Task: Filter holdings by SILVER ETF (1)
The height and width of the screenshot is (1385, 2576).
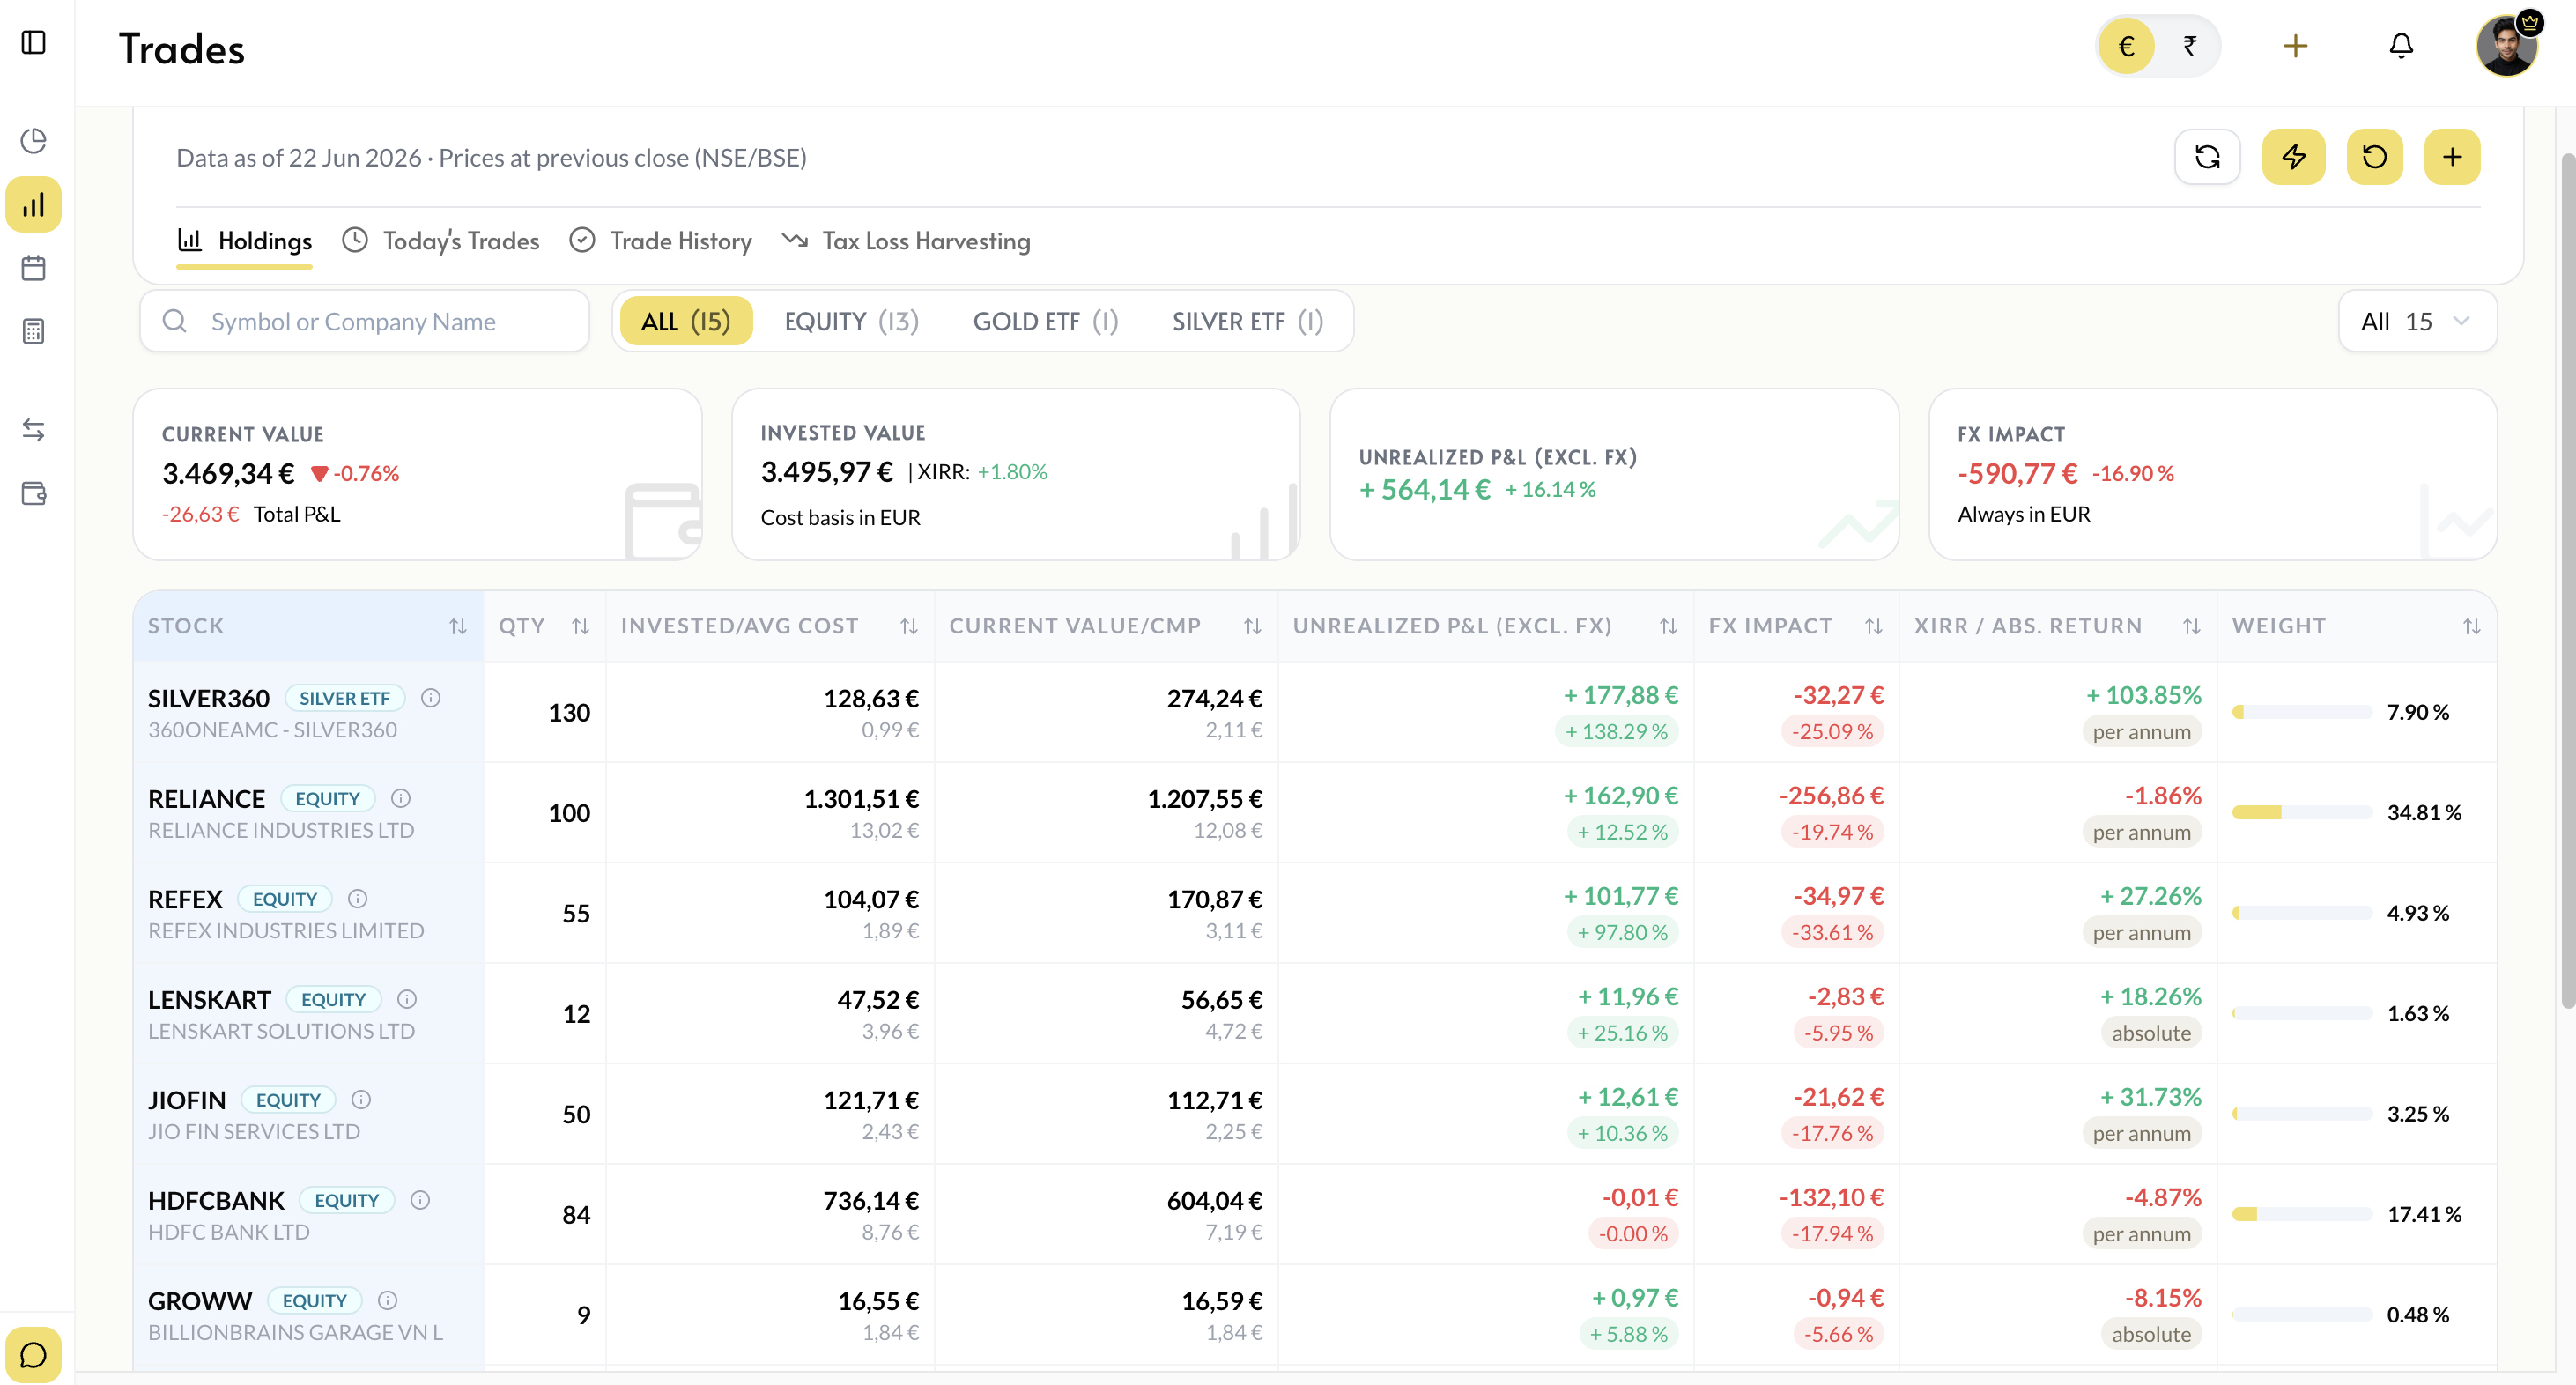Action: [x=1247, y=321]
